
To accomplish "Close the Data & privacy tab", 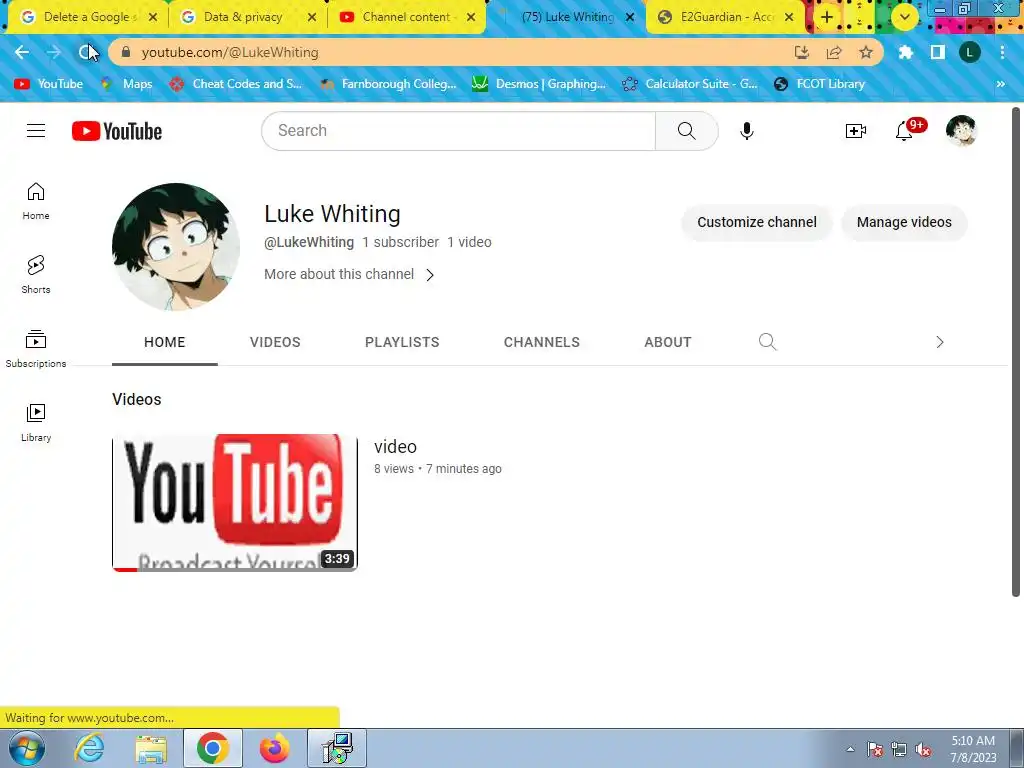I will tap(312, 17).
